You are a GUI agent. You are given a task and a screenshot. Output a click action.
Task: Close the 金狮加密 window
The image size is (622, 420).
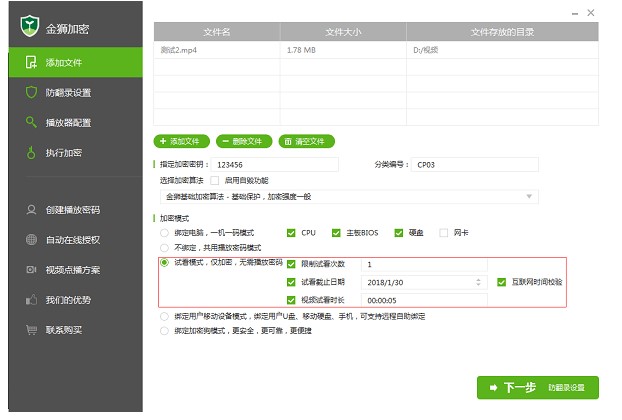coord(591,13)
